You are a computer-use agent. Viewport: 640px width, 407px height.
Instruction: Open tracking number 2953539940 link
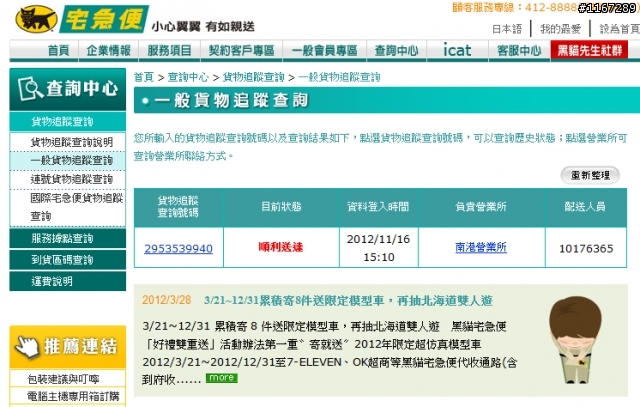pos(178,249)
